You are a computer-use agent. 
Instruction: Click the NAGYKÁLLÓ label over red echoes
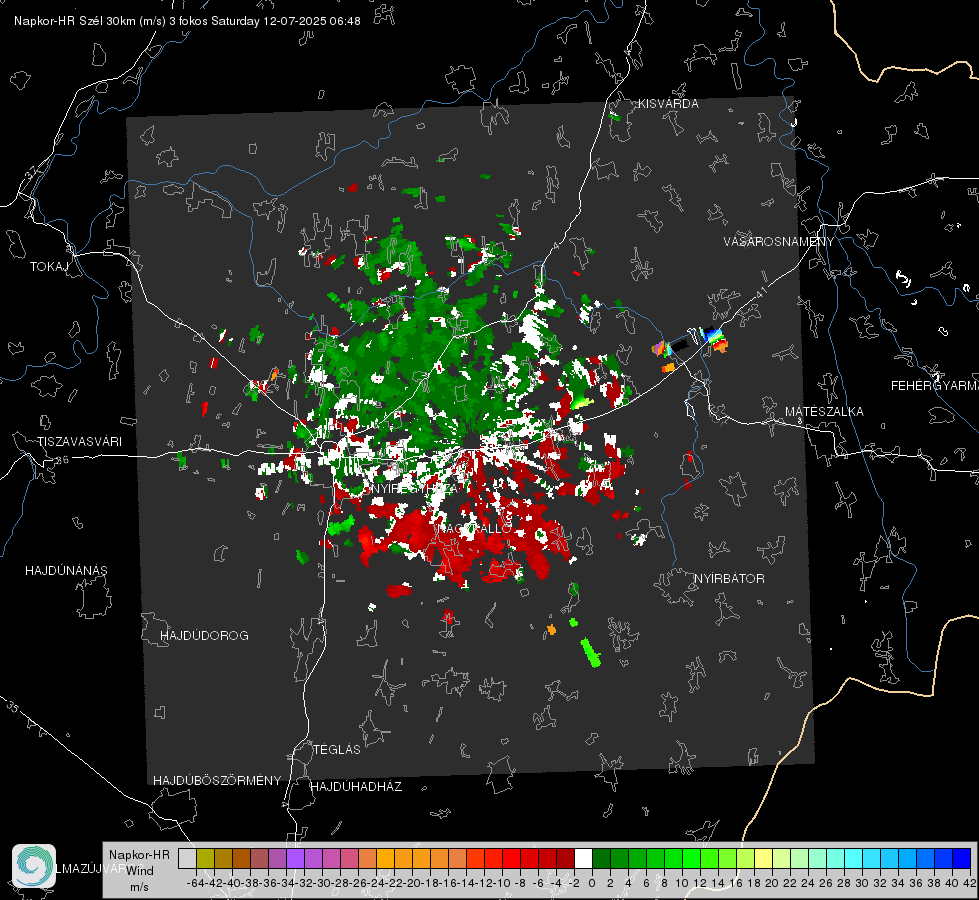(475, 528)
